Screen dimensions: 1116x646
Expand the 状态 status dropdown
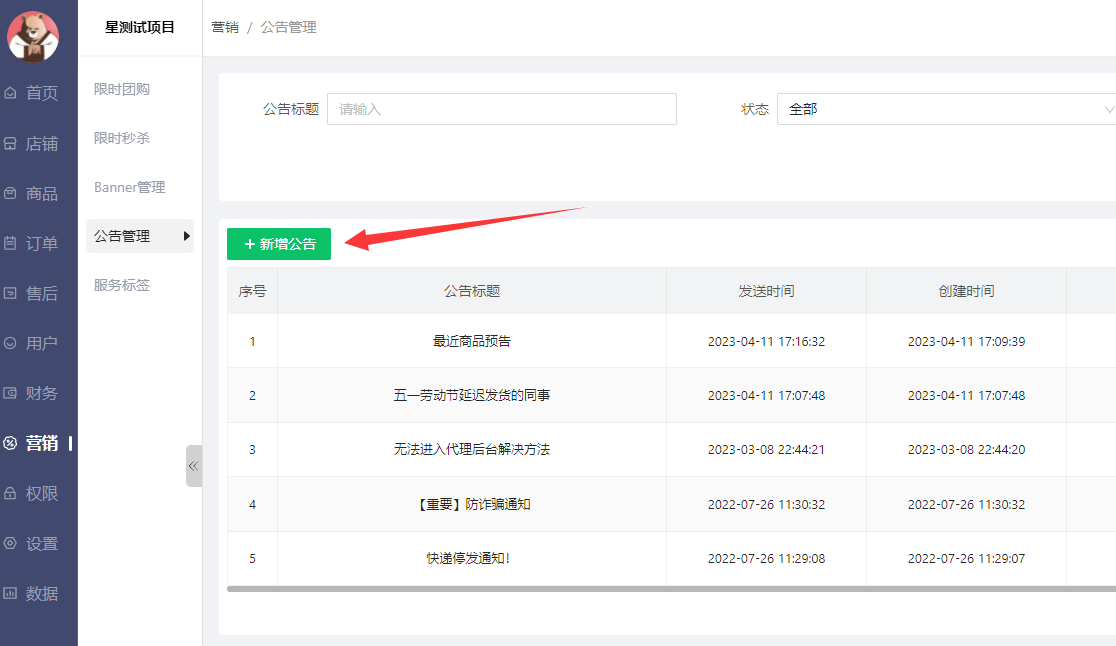coord(945,109)
